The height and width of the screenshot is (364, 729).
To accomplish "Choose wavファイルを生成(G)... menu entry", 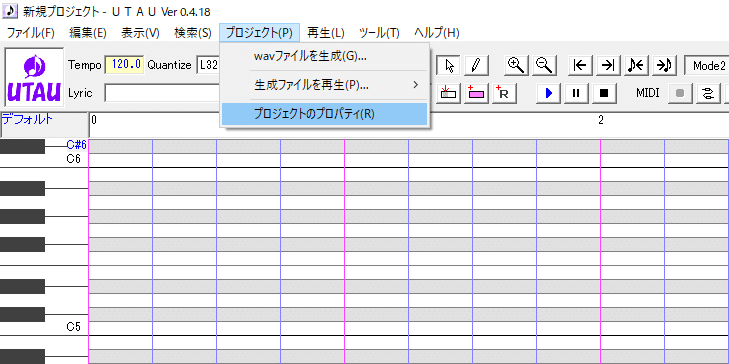I will pyautogui.click(x=324, y=57).
